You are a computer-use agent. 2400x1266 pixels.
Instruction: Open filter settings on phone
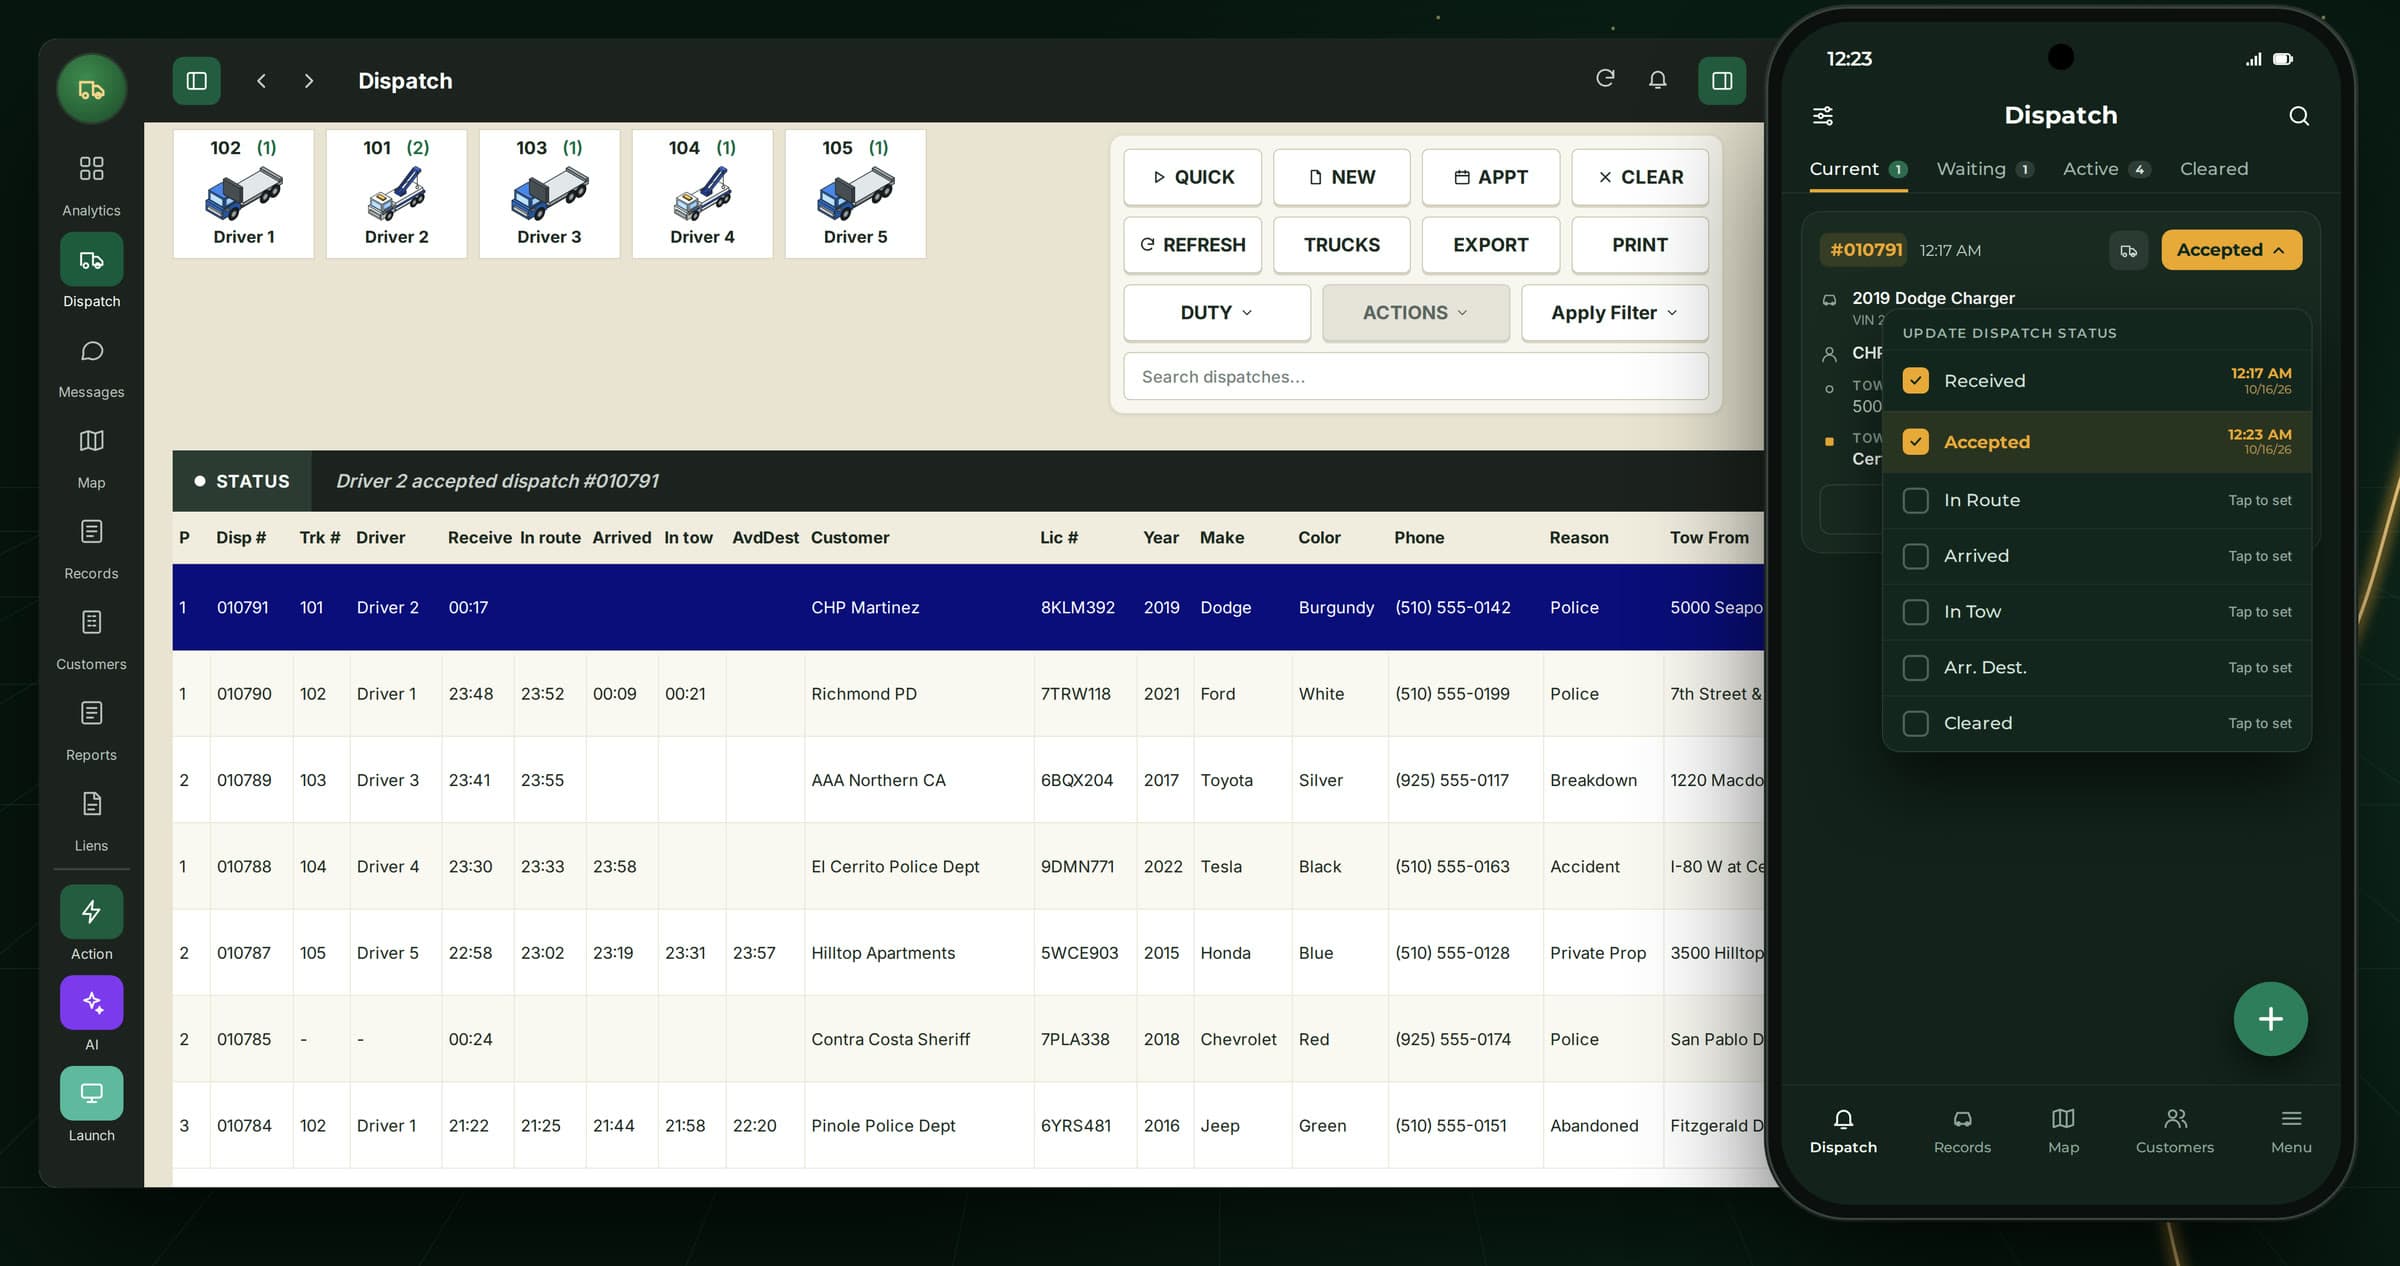coord(1823,116)
